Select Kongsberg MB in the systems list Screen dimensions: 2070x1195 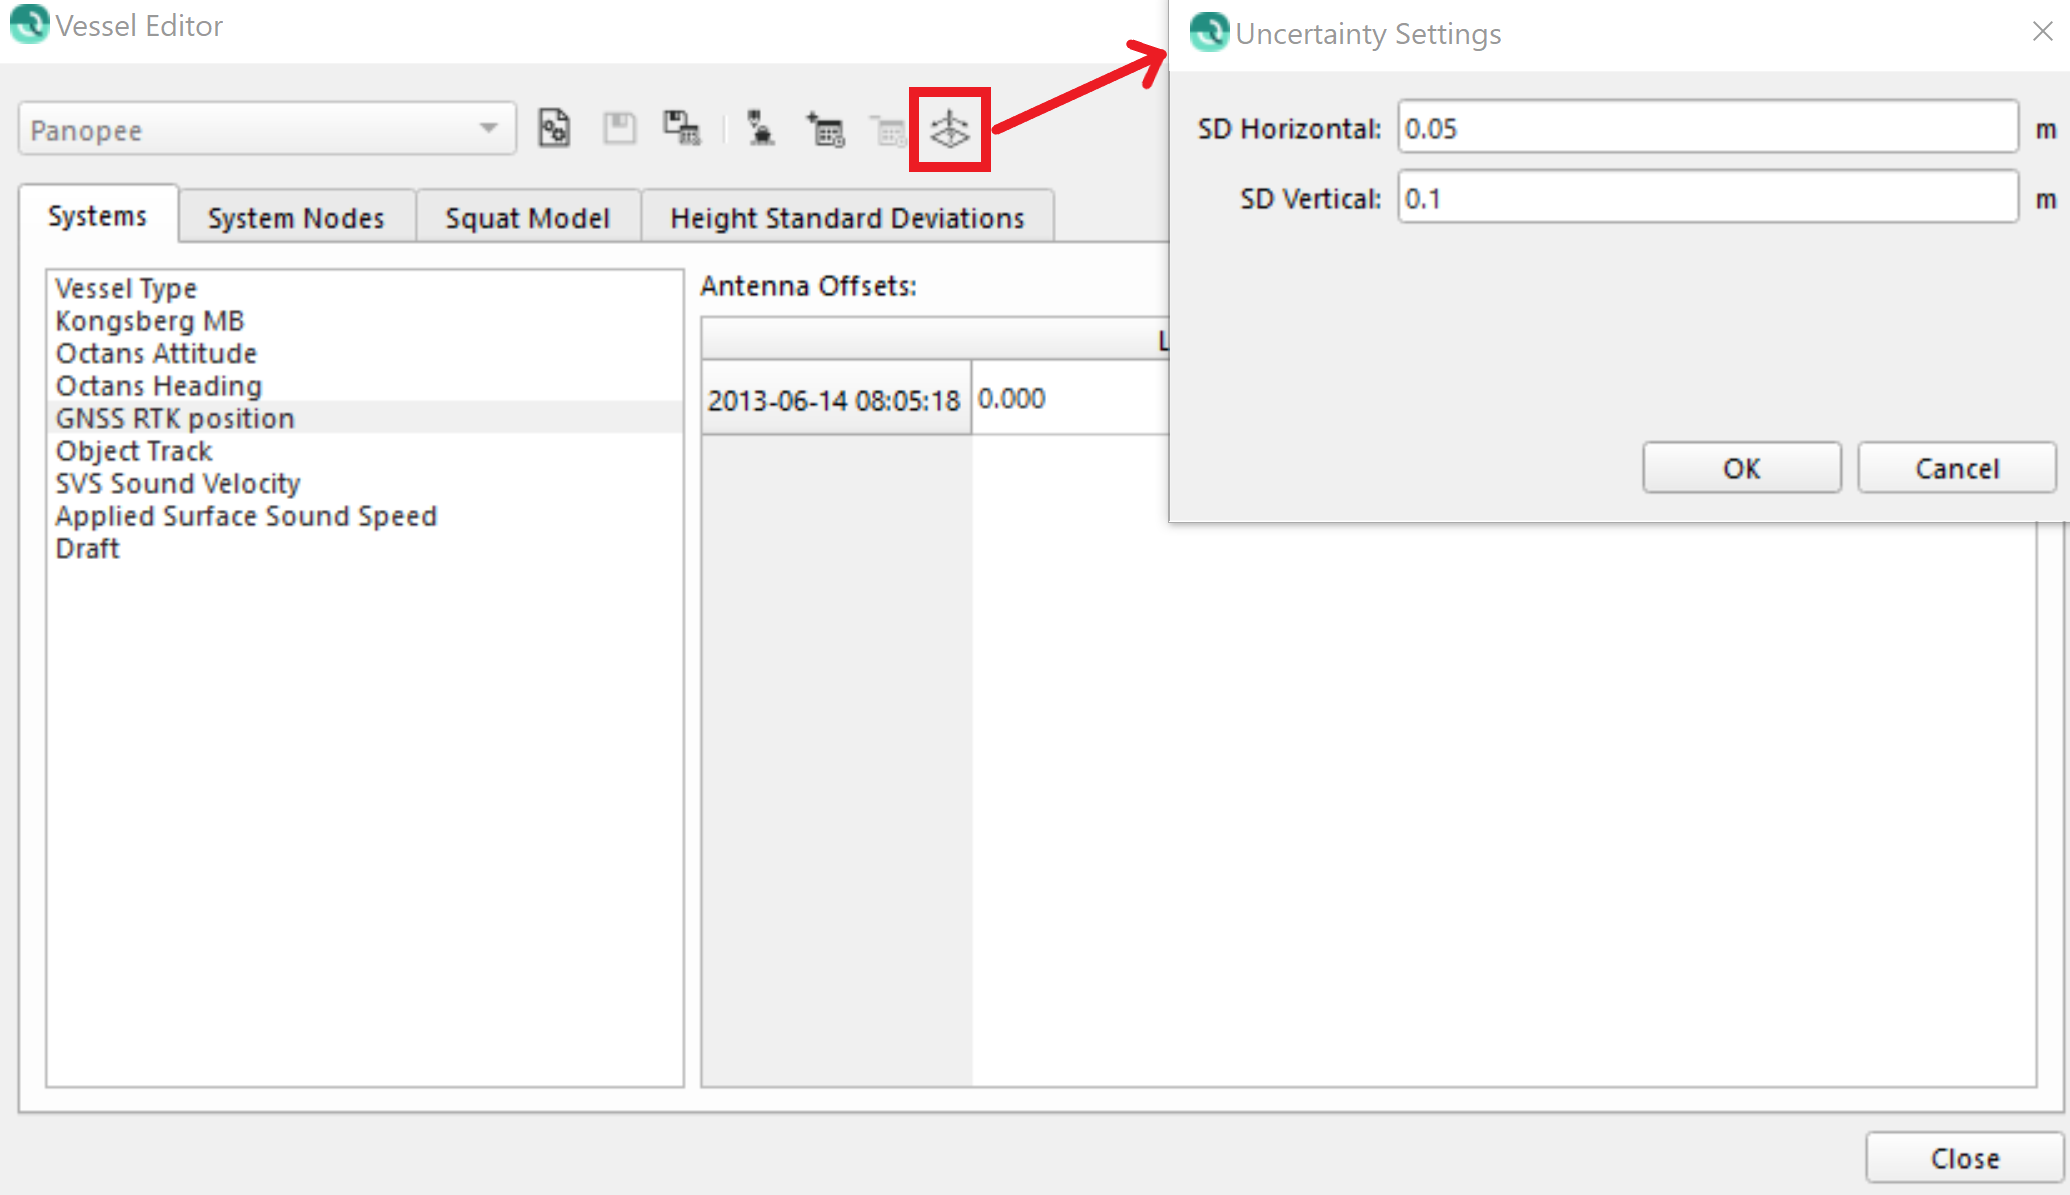point(150,321)
